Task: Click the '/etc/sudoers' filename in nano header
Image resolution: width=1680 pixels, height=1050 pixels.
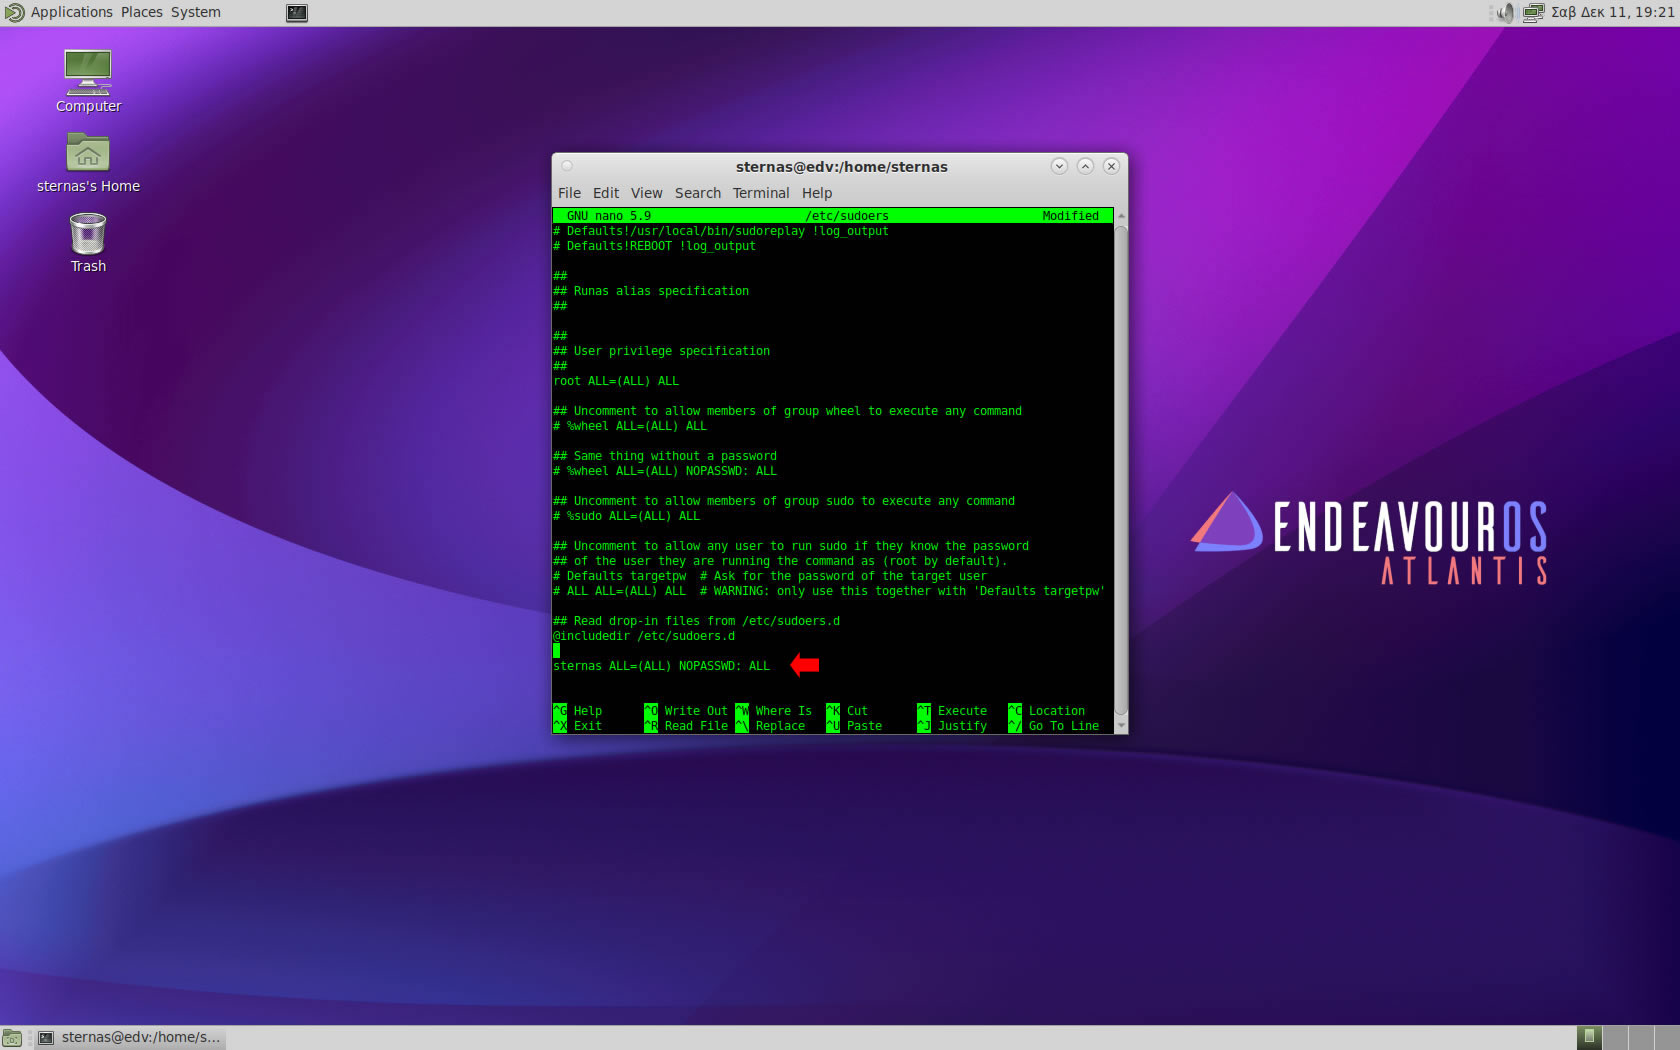Action: point(847,216)
